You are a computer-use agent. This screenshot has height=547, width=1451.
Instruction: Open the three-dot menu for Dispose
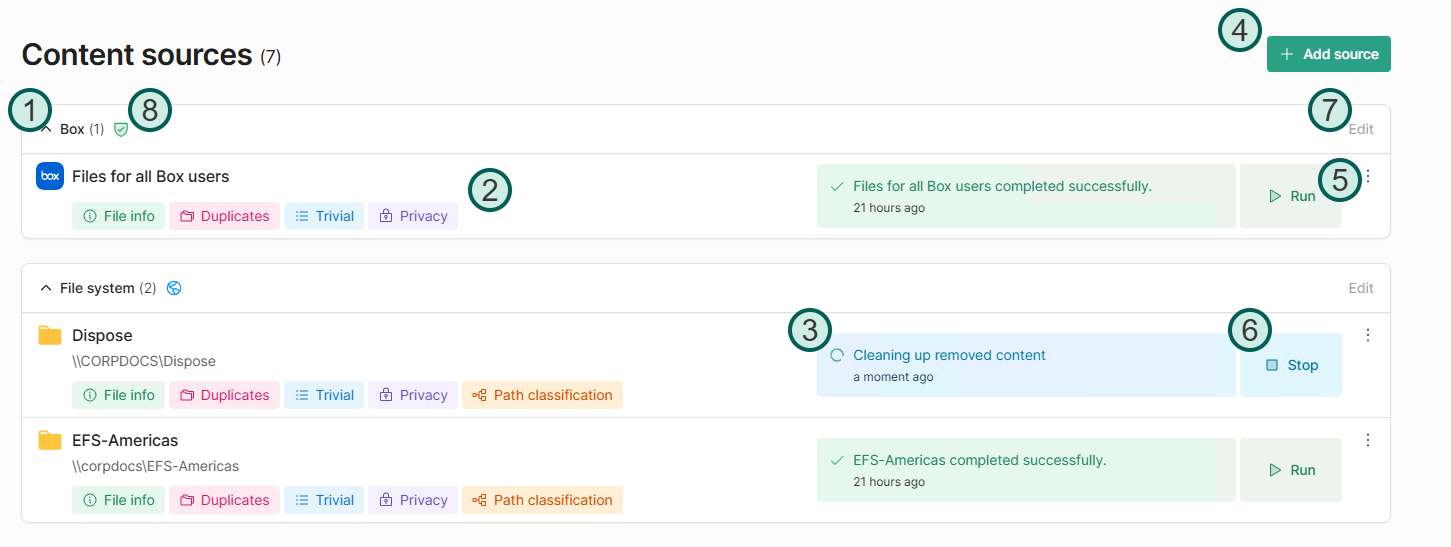tap(1368, 336)
